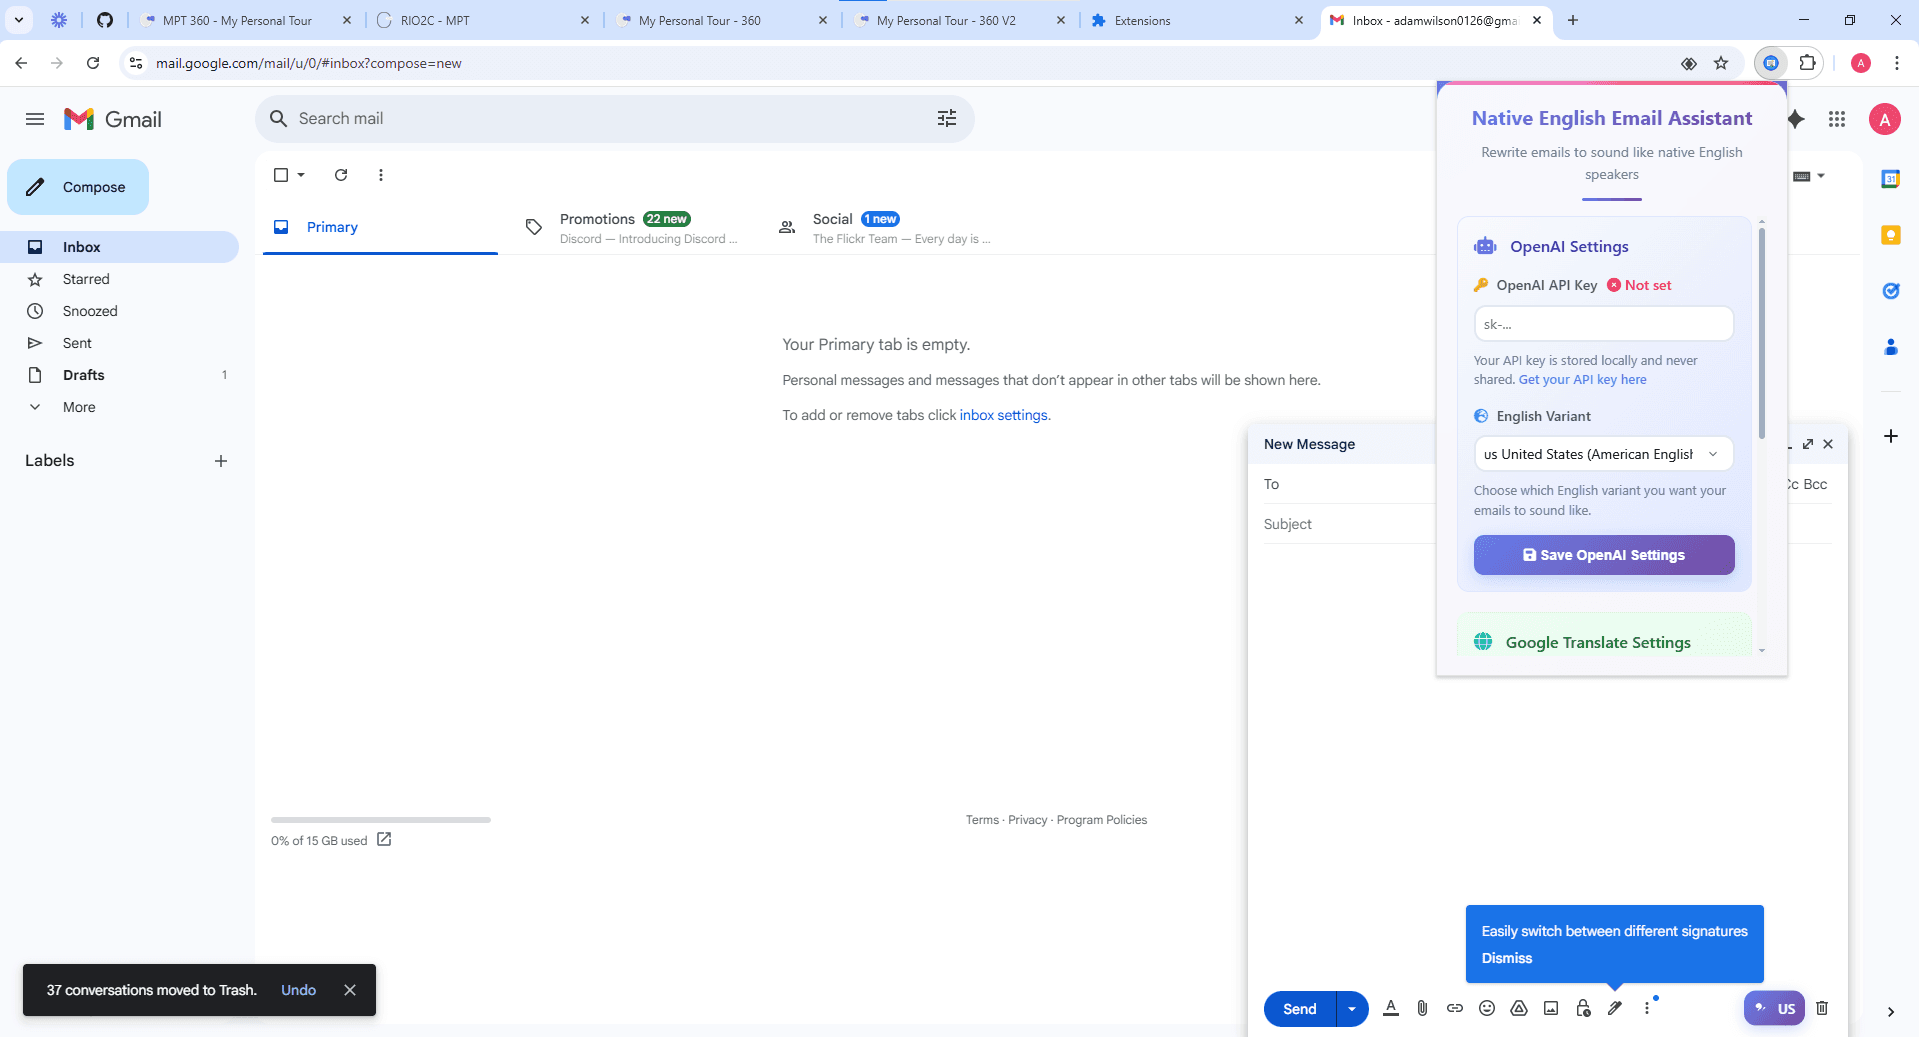Click the refresh inbox icon
This screenshot has width=1919, height=1037.
[x=341, y=175]
